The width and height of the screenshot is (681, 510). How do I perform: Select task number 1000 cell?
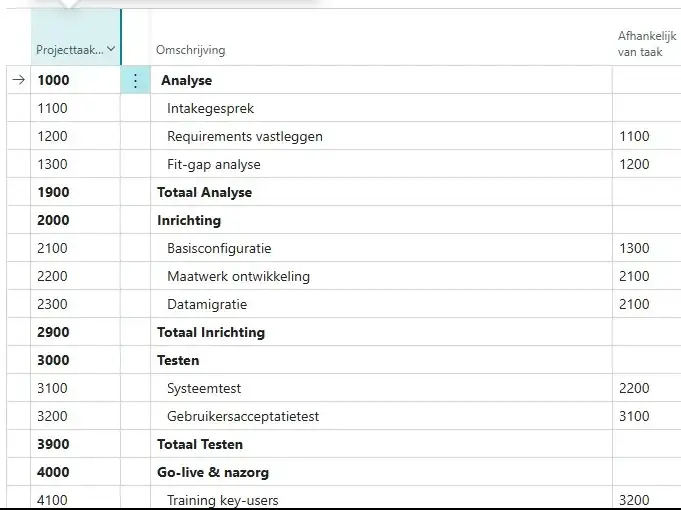[76, 80]
